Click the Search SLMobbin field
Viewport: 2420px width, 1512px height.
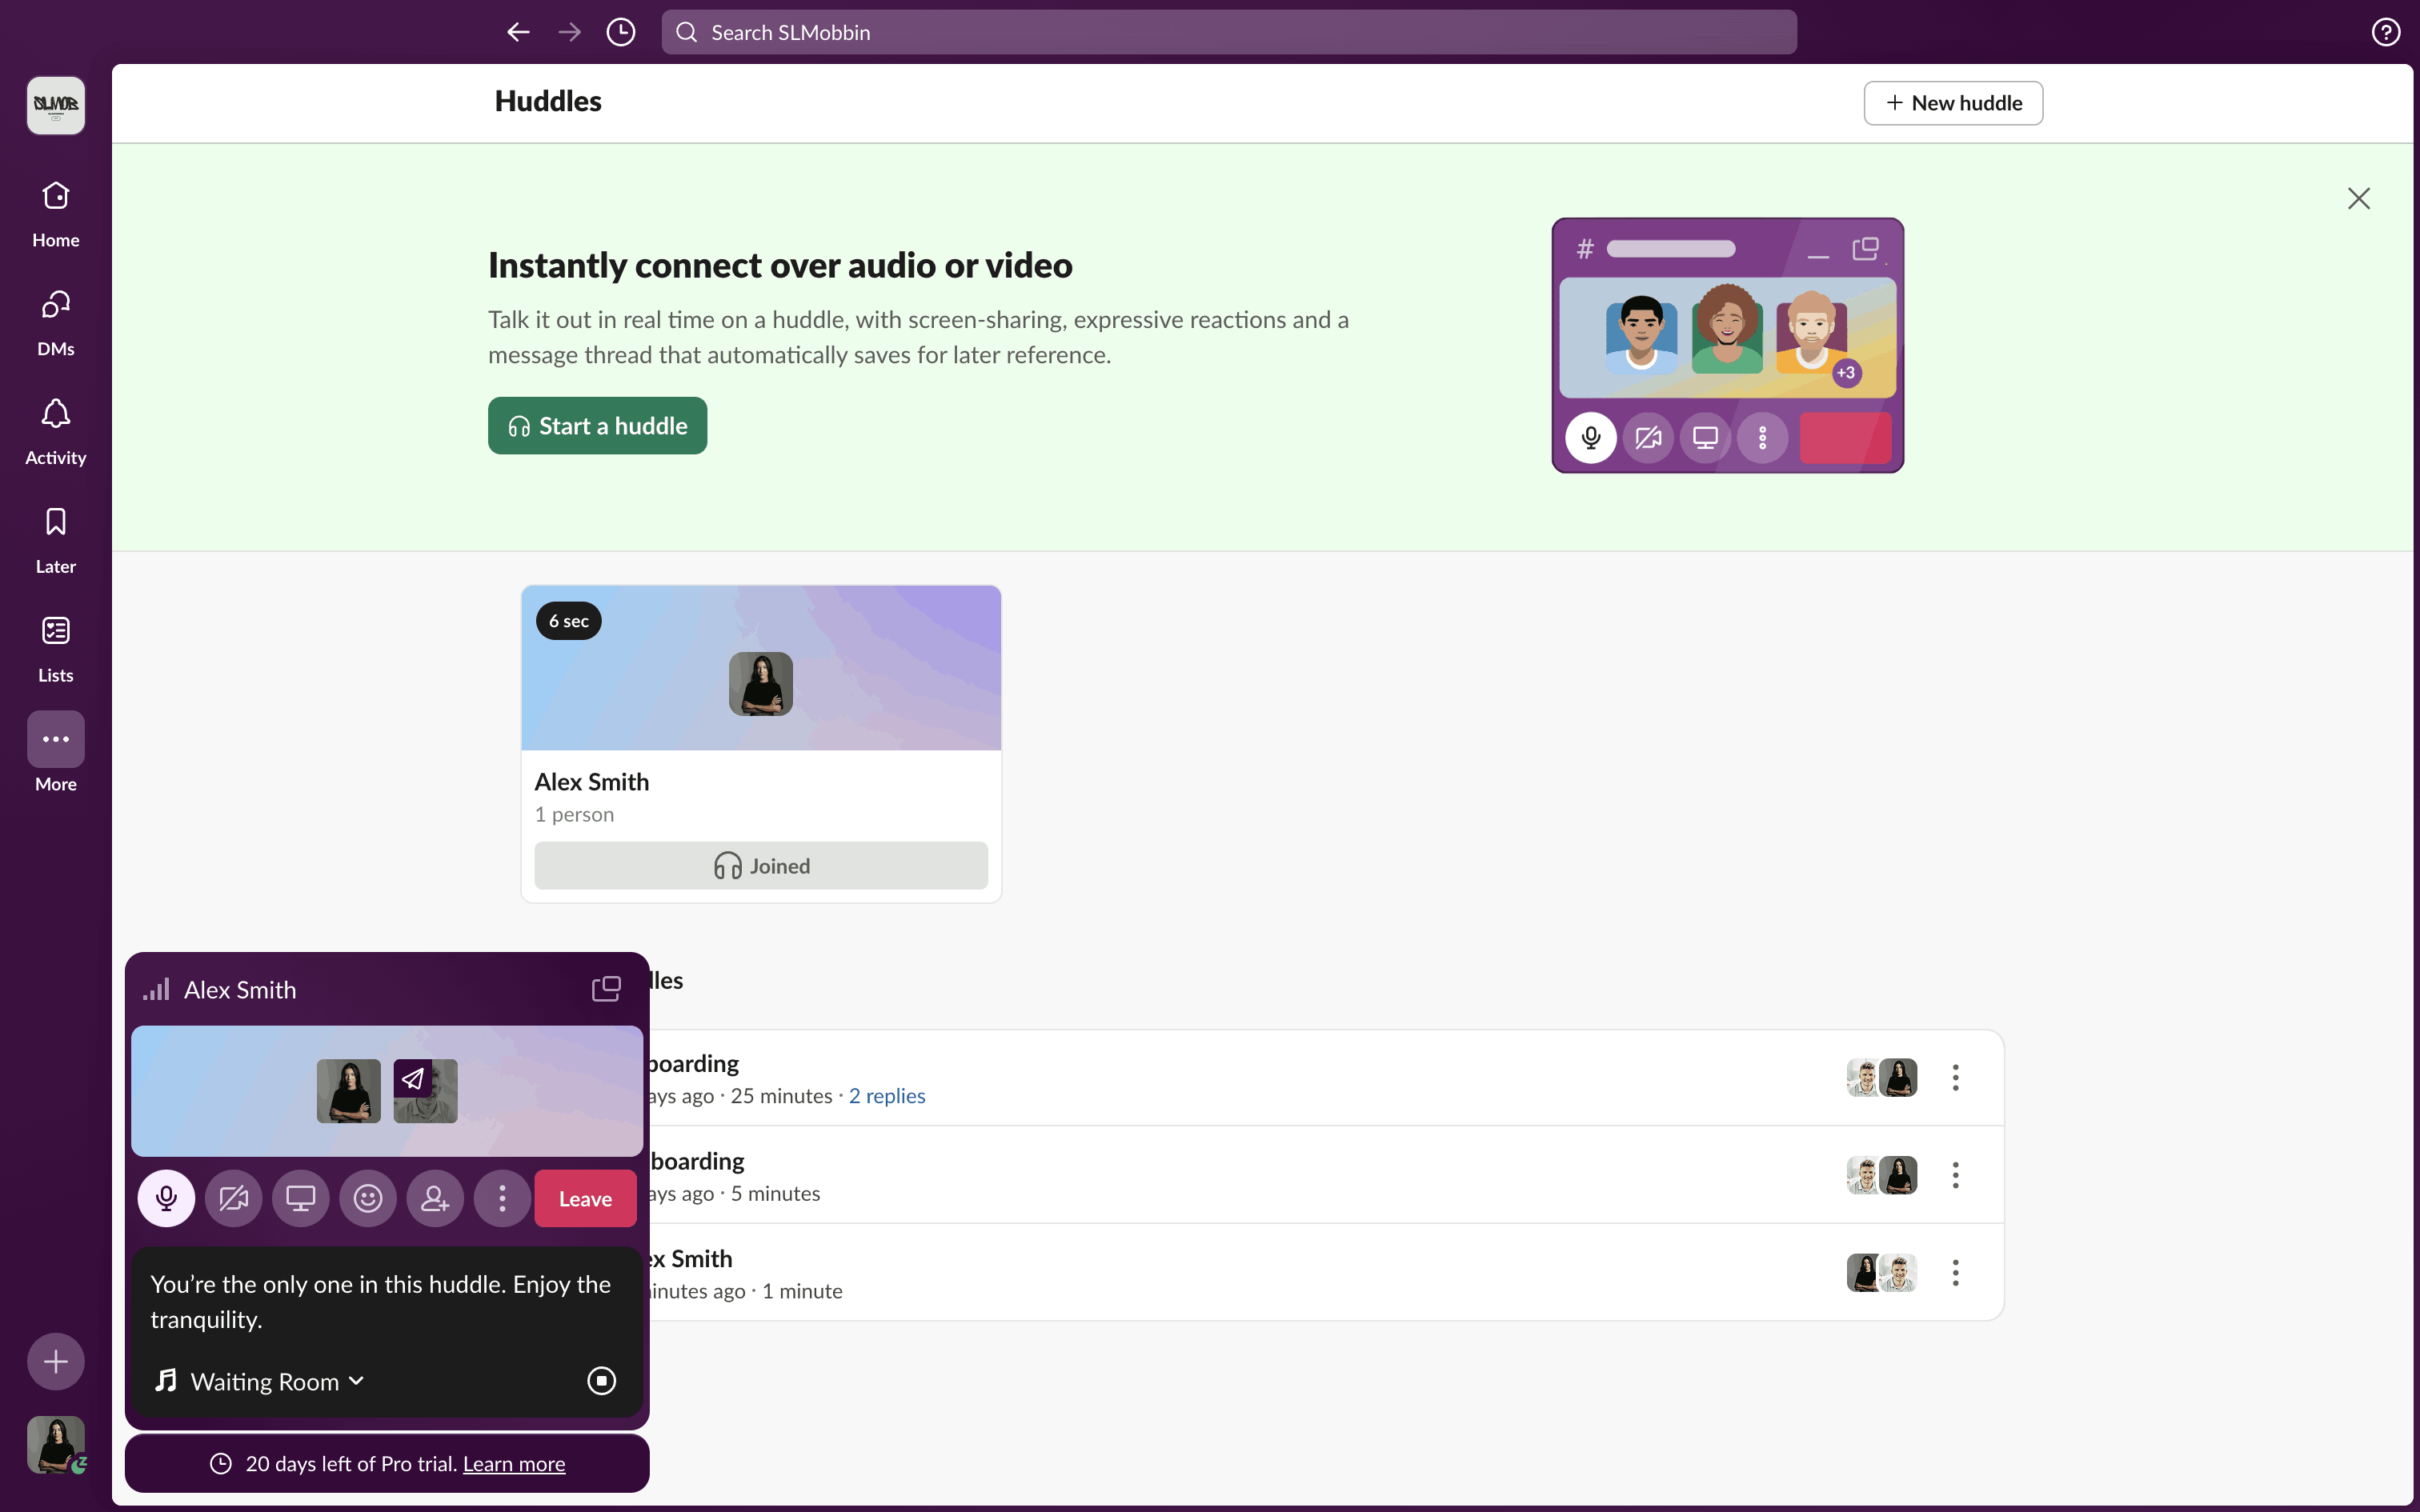(1228, 32)
